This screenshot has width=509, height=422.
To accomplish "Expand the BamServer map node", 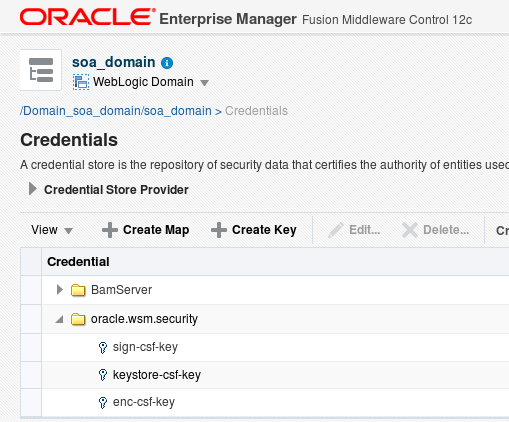I will tap(60, 290).
